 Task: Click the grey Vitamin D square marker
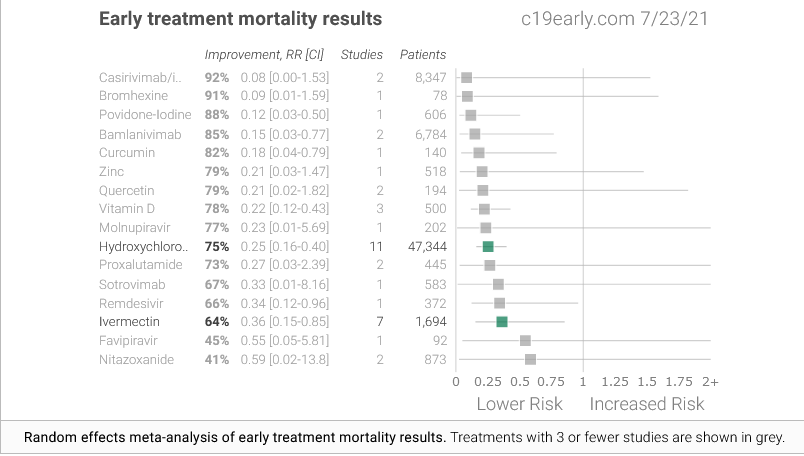pos(484,209)
